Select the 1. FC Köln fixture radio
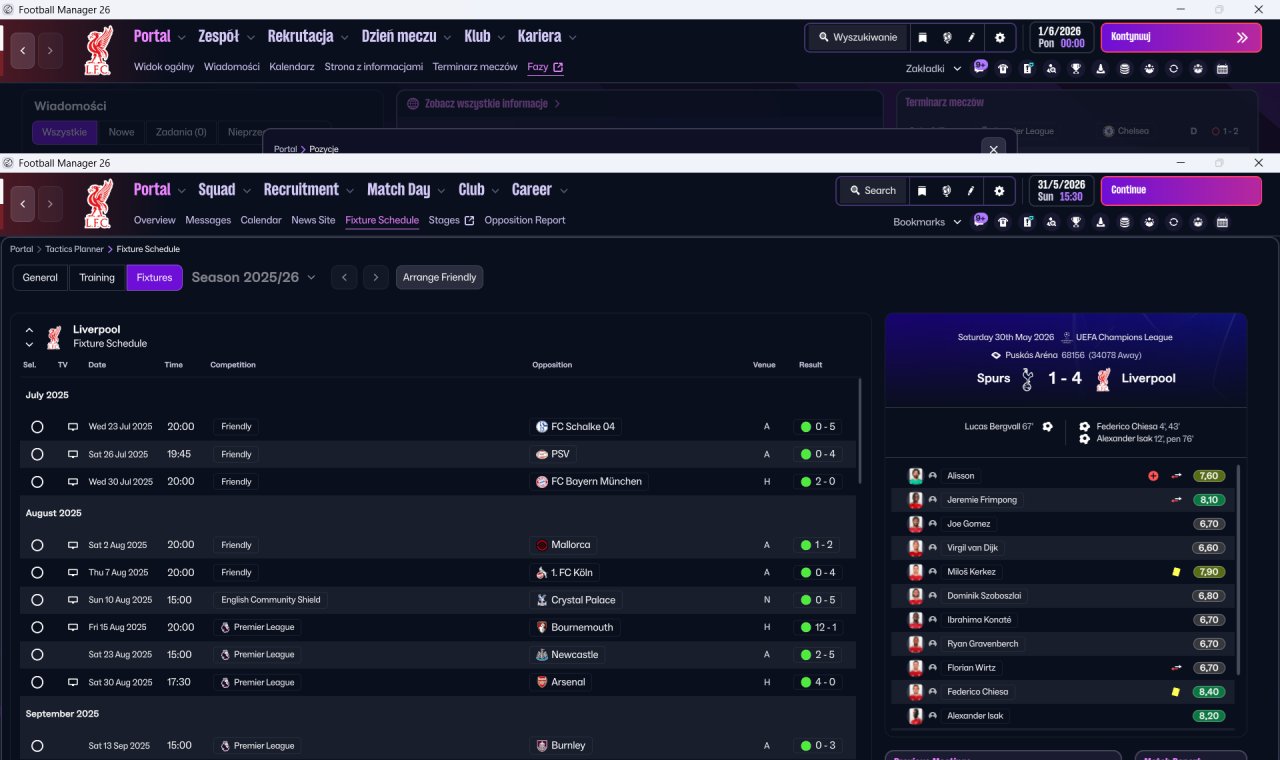The width and height of the screenshot is (1280, 760). tap(37, 573)
